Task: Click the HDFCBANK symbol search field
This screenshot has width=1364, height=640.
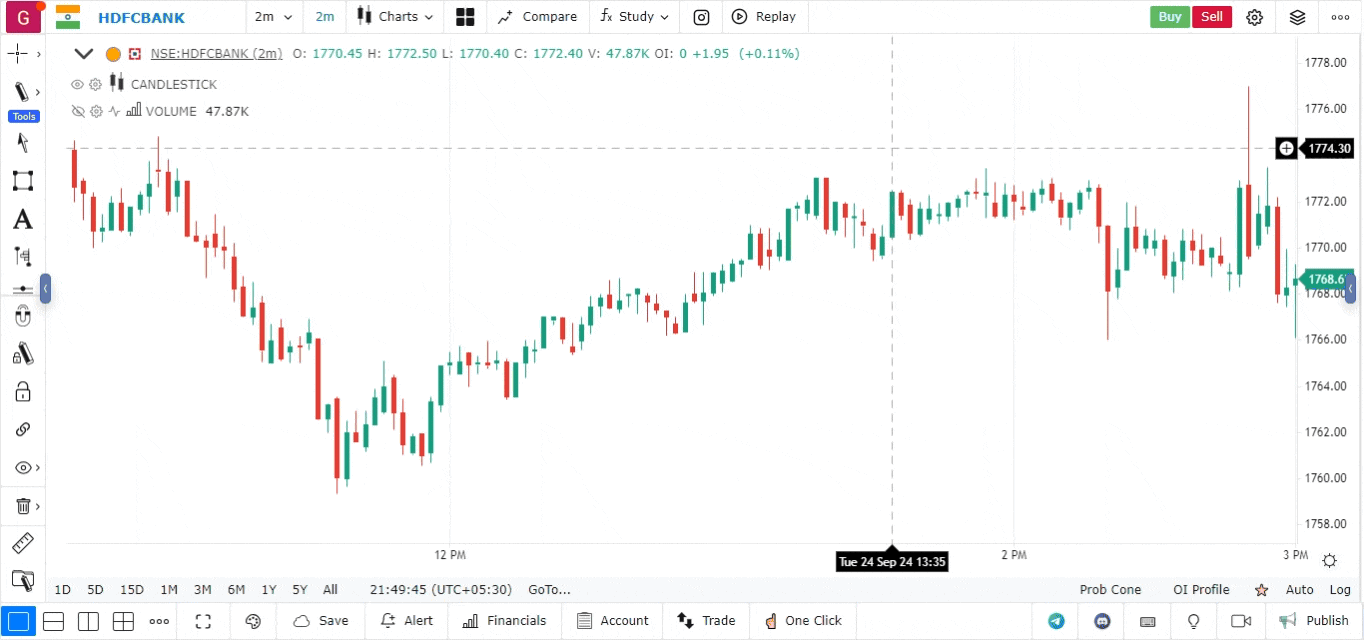Action: click(x=140, y=16)
